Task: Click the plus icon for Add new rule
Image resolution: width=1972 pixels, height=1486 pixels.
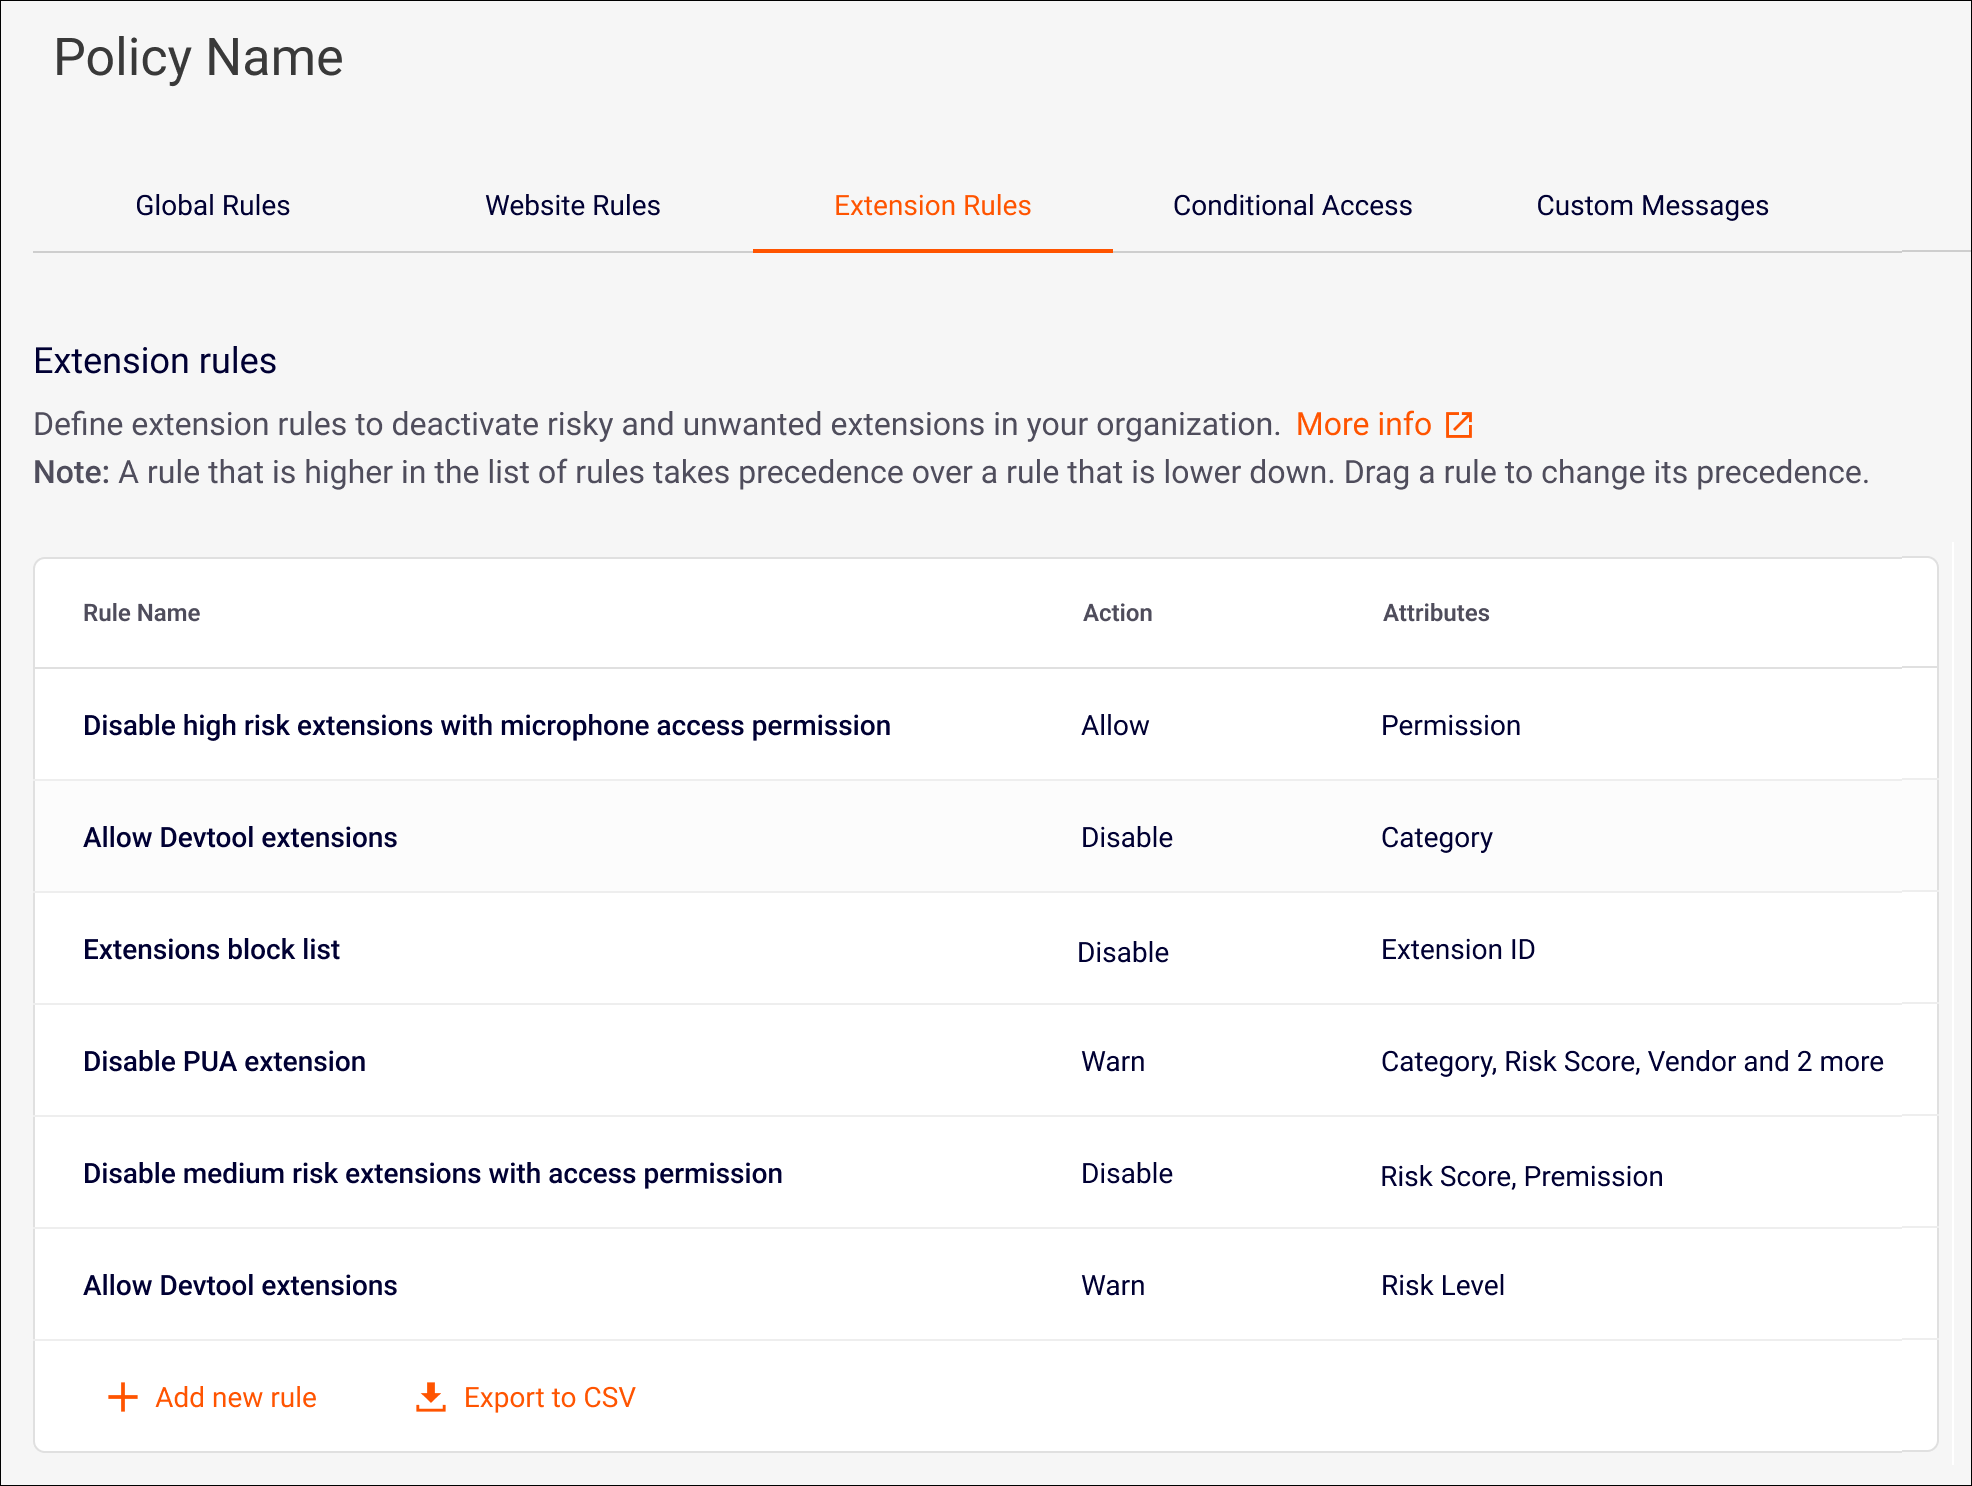Action: pos(122,1397)
